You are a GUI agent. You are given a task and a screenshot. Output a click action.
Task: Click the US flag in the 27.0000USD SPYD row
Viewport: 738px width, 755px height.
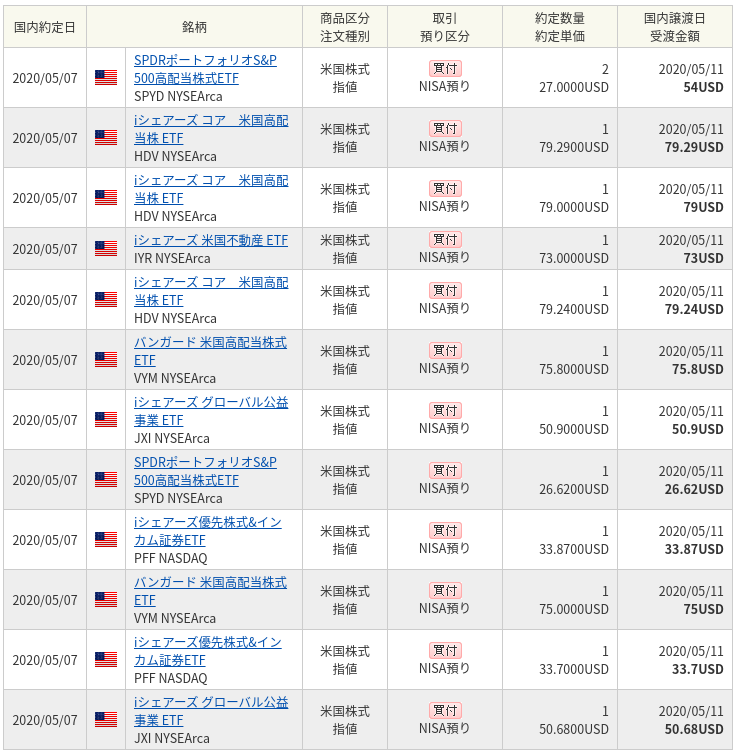[x=106, y=78]
